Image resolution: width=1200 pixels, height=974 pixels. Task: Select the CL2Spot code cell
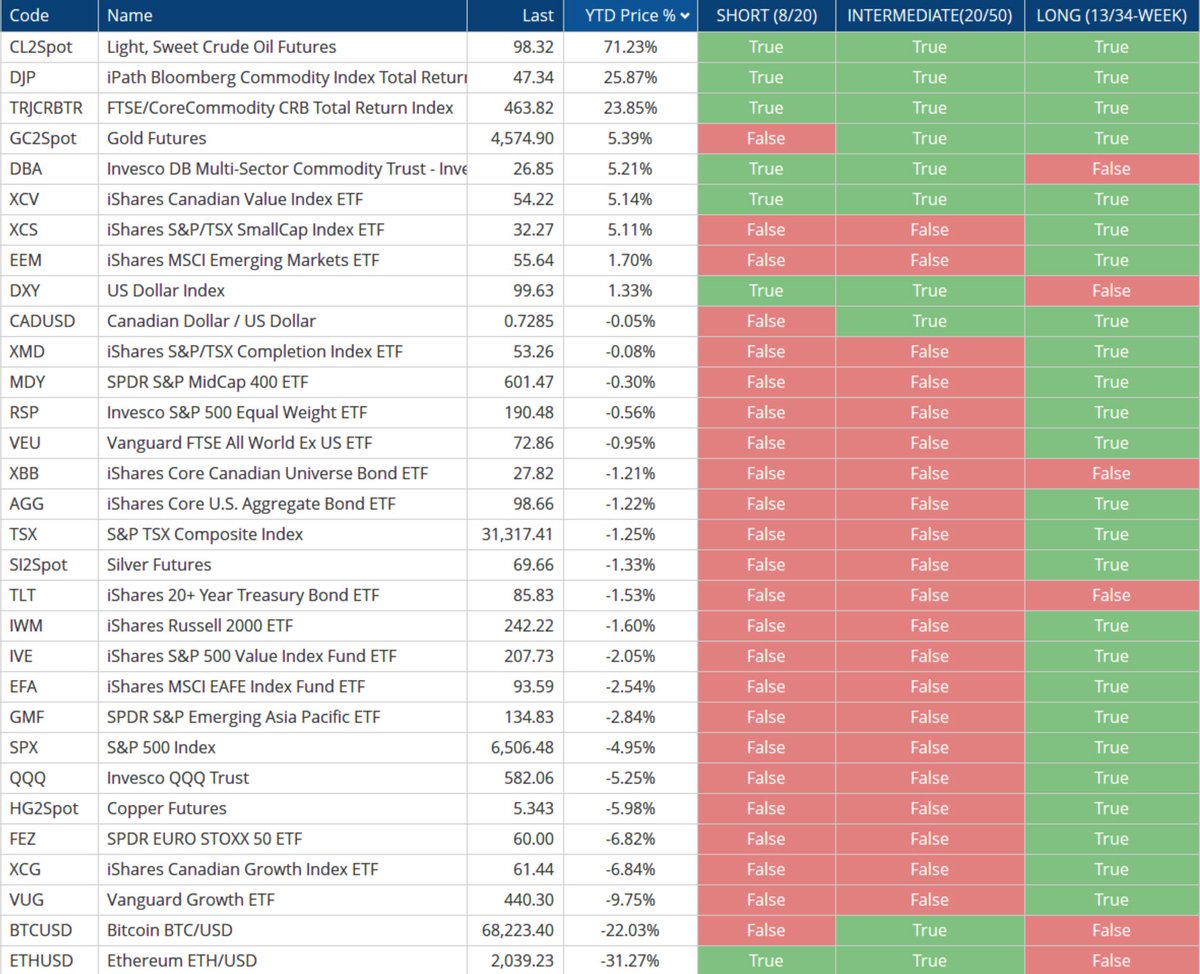pos(49,47)
